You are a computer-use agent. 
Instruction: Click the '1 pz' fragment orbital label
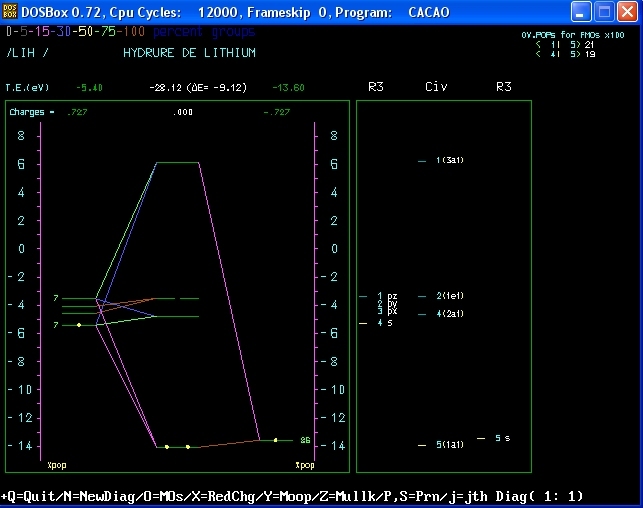click(387, 296)
